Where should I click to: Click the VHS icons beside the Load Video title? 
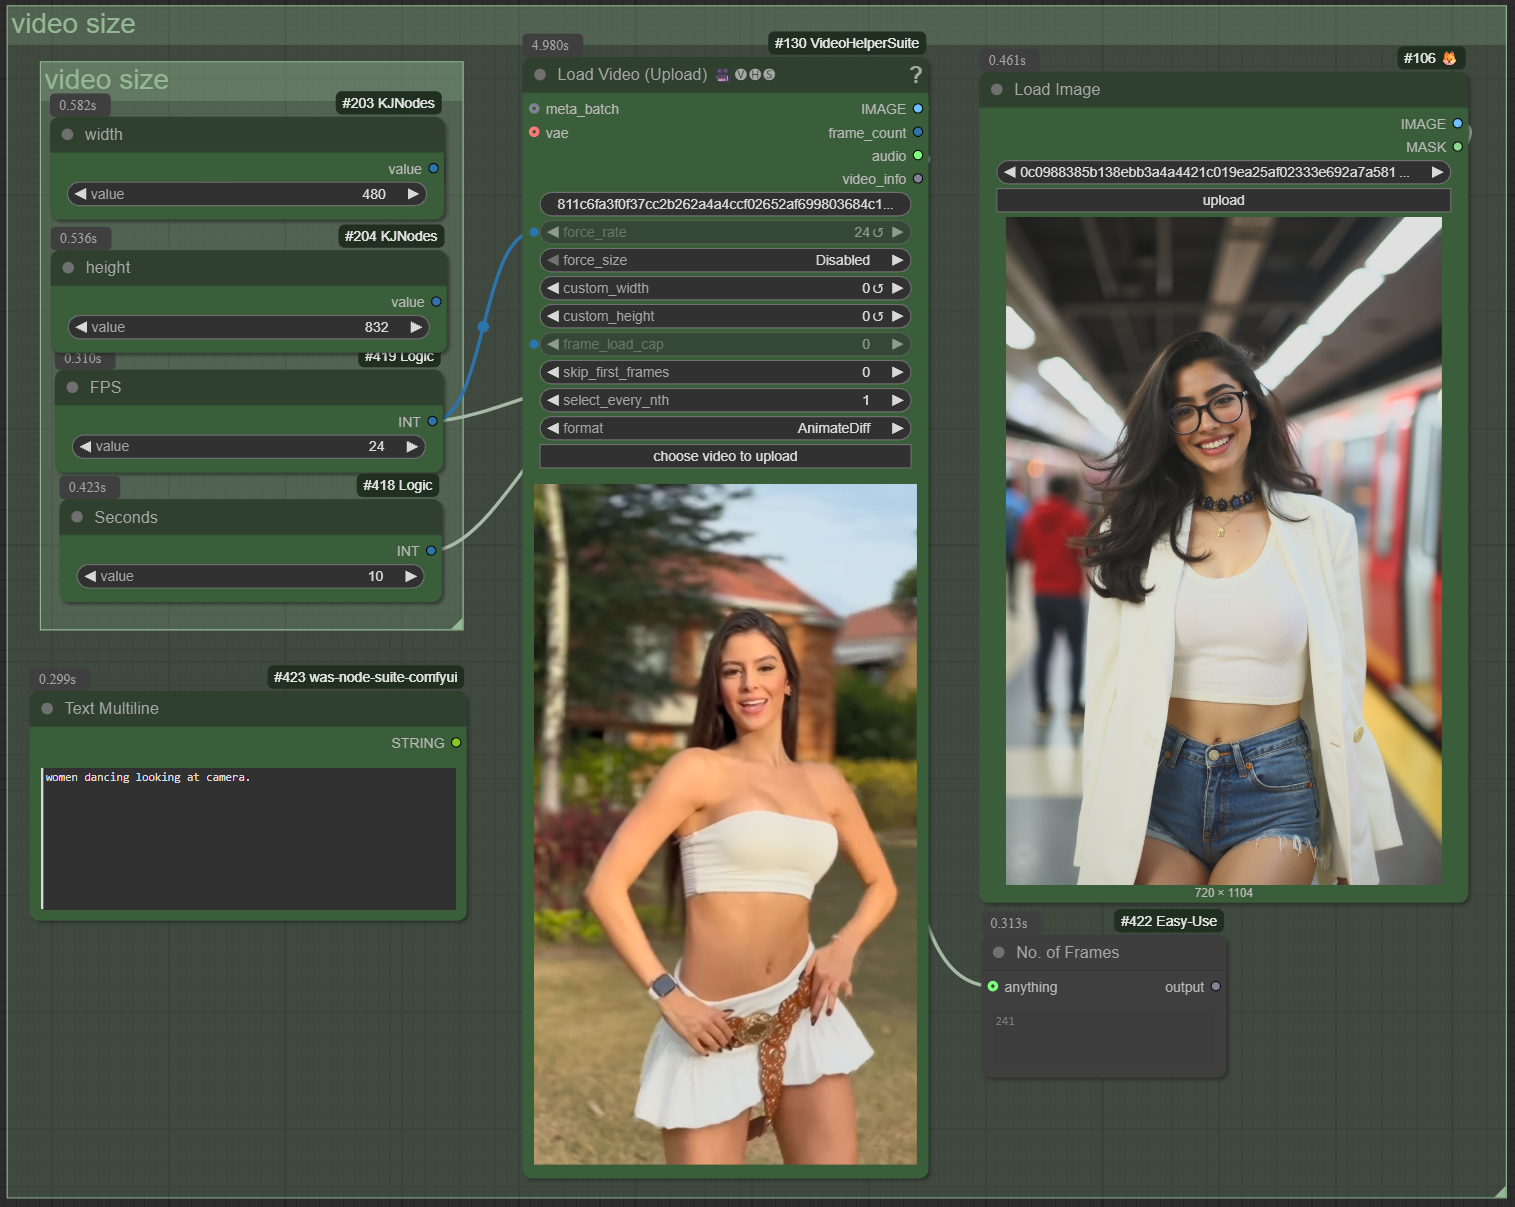click(745, 75)
